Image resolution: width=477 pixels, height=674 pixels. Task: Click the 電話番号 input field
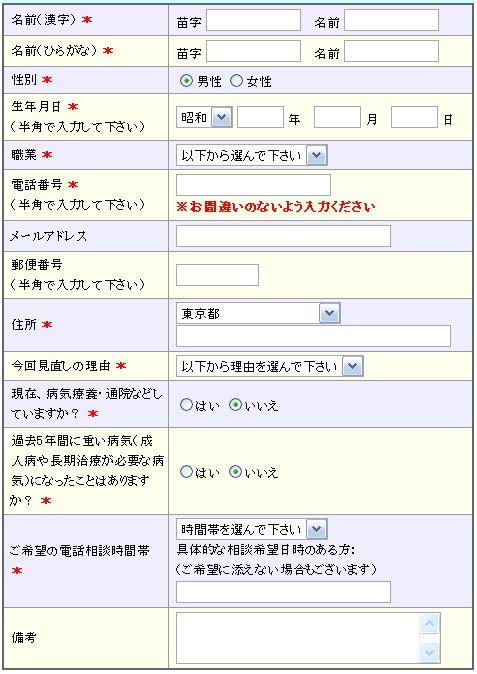coord(254,185)
